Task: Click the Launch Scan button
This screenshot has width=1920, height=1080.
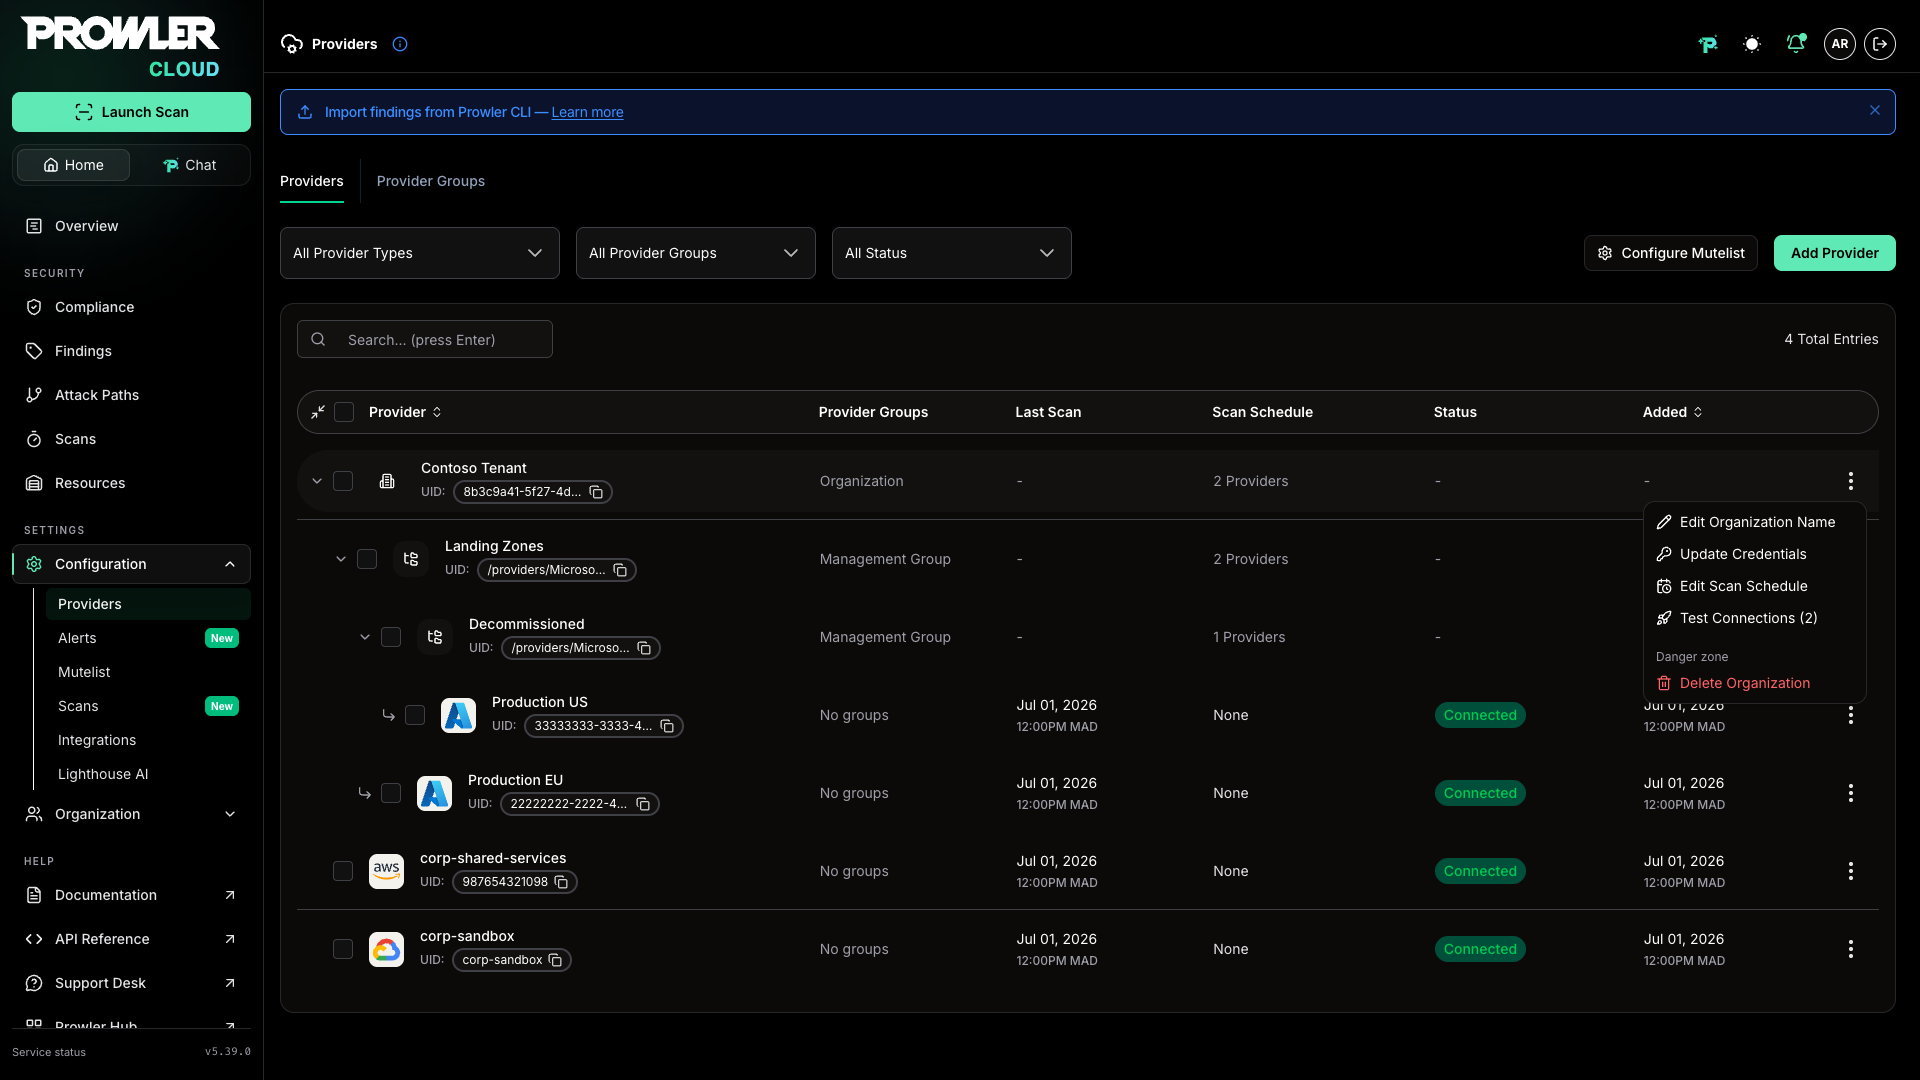Action: tap(131, 112)
